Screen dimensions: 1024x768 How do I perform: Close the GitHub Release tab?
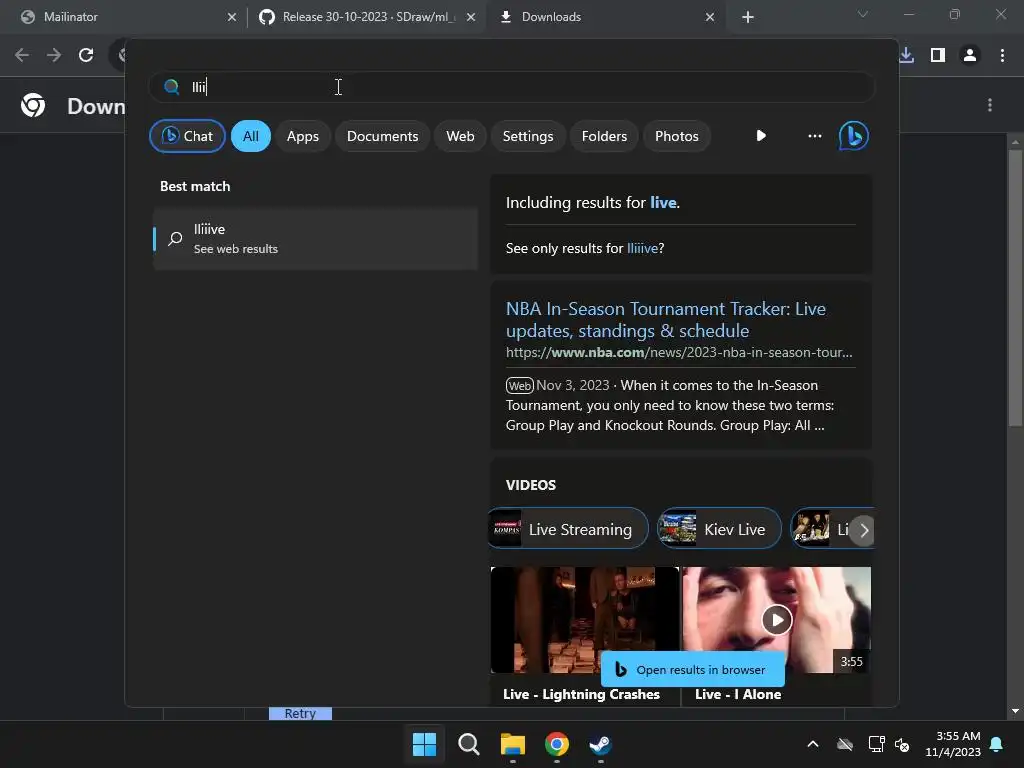click(x=471, y=17)
